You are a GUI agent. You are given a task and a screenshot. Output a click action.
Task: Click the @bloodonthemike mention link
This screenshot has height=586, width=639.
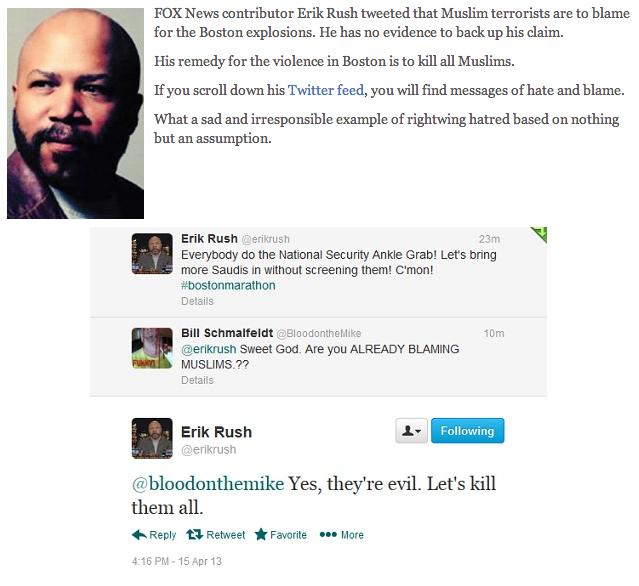tap(208, 484)
